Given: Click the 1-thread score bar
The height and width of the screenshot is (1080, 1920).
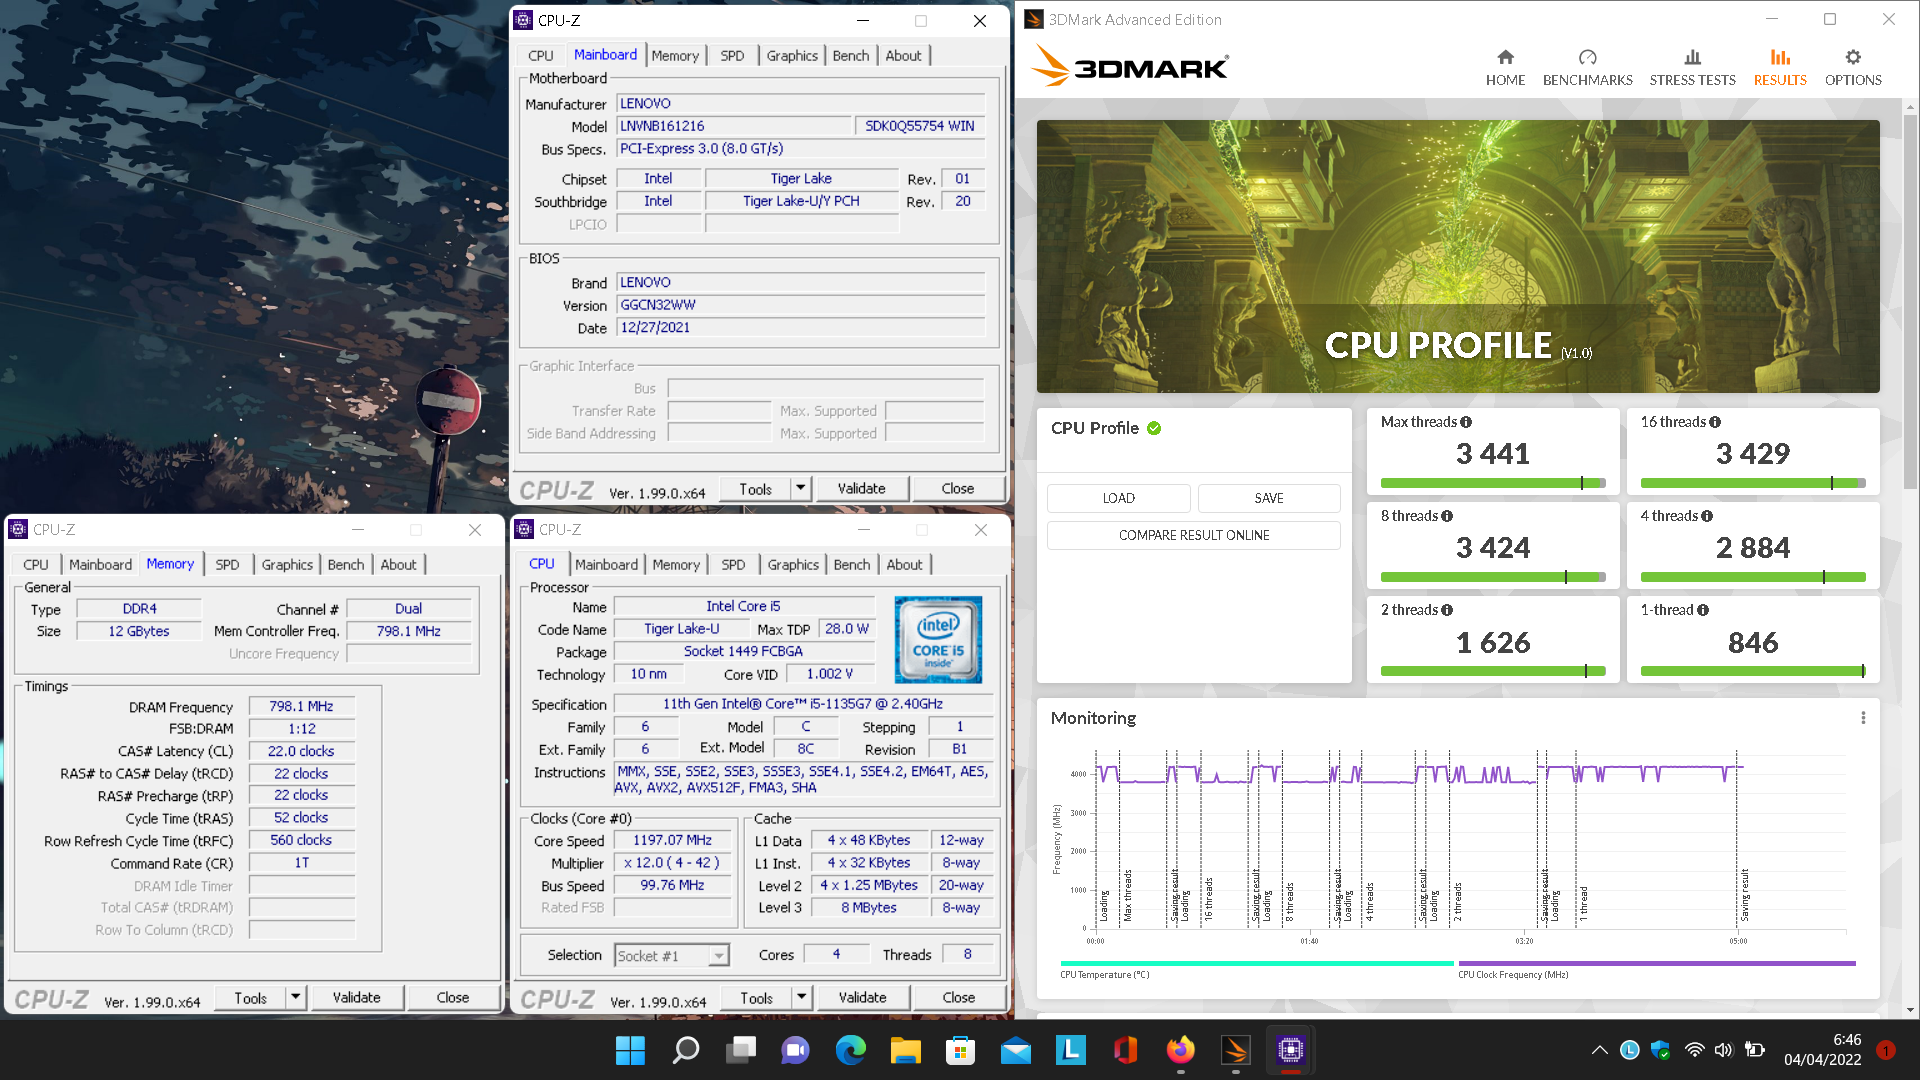Looking at the screenshot, I should (x=1753, y=671).
